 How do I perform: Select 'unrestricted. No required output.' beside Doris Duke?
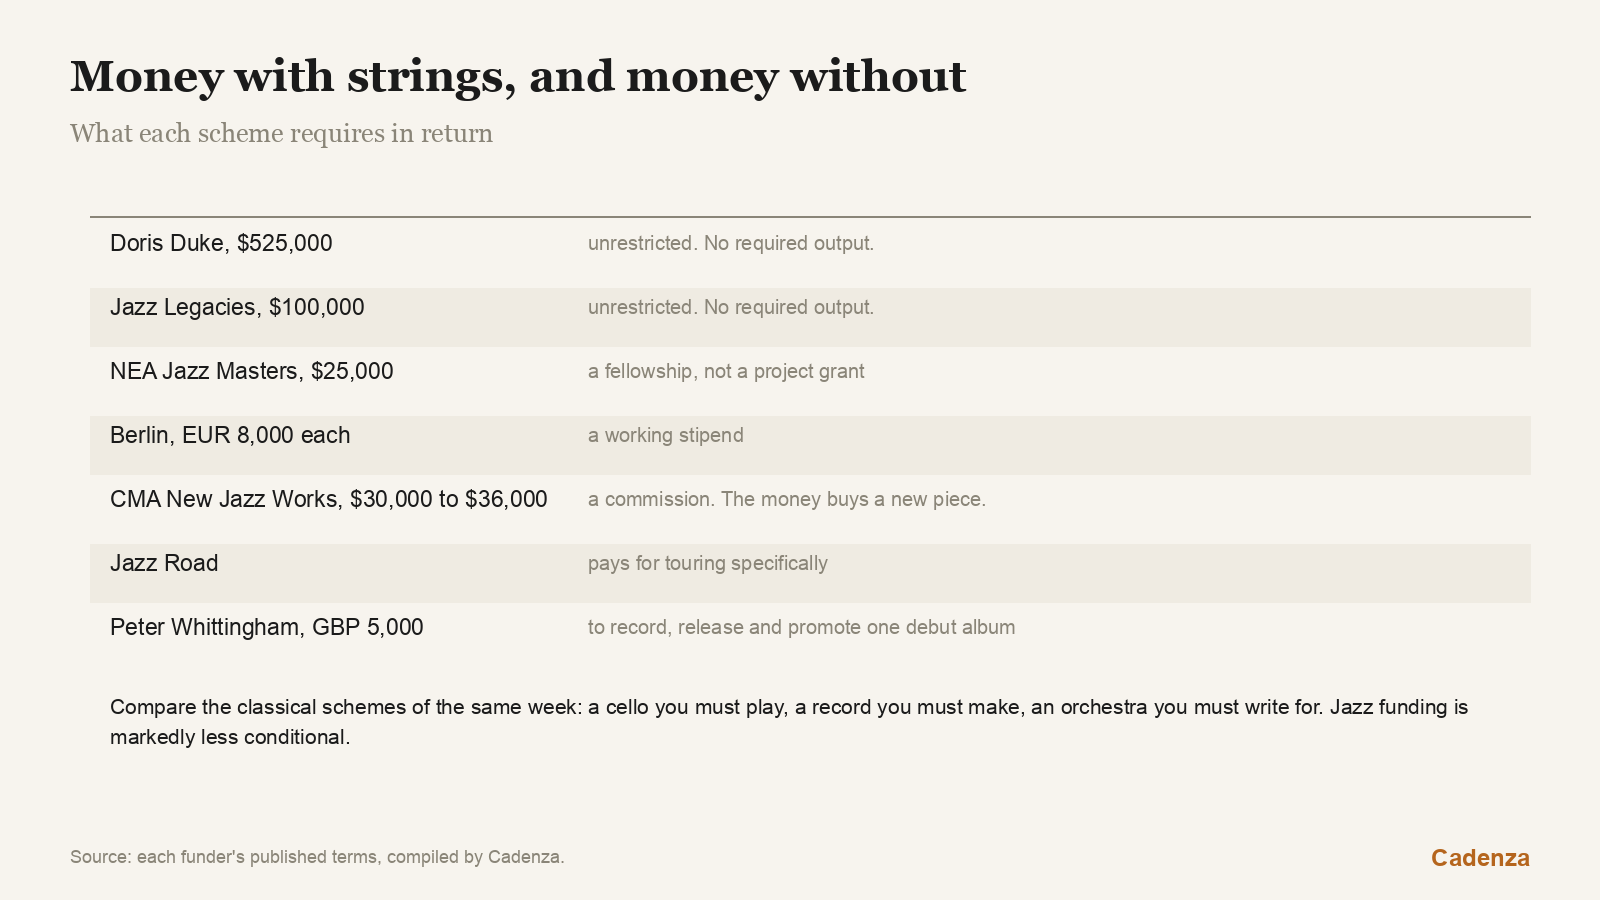point(731,243)
